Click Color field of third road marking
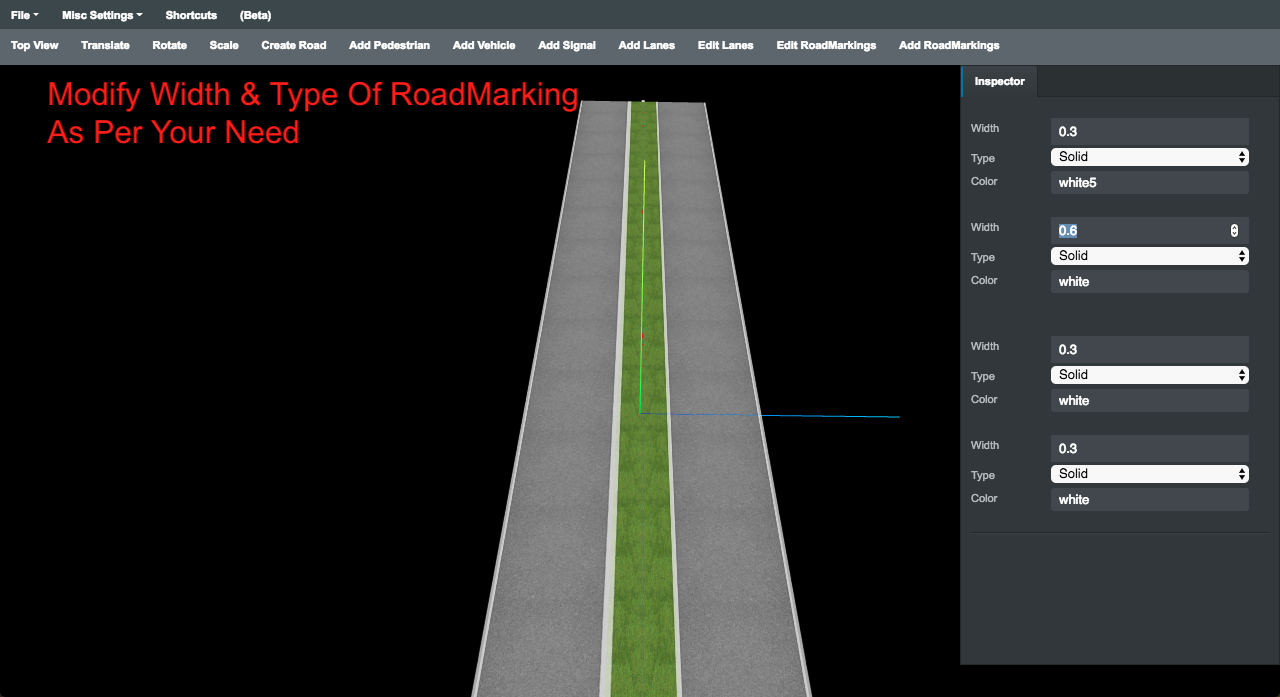The height and width of the screenshot is (697, 1280). 1150,400
